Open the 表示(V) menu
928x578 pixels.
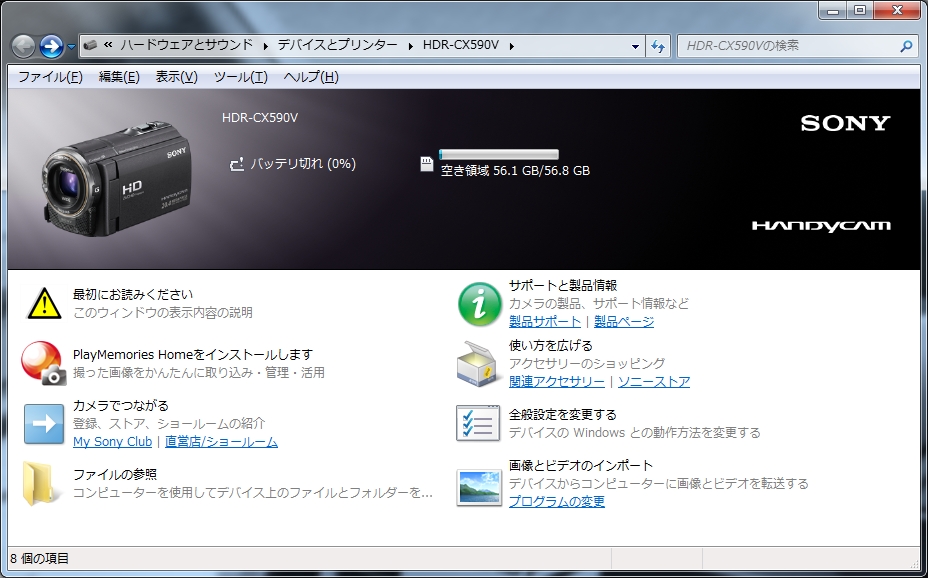pyautogui.click(x=176, y=77)
